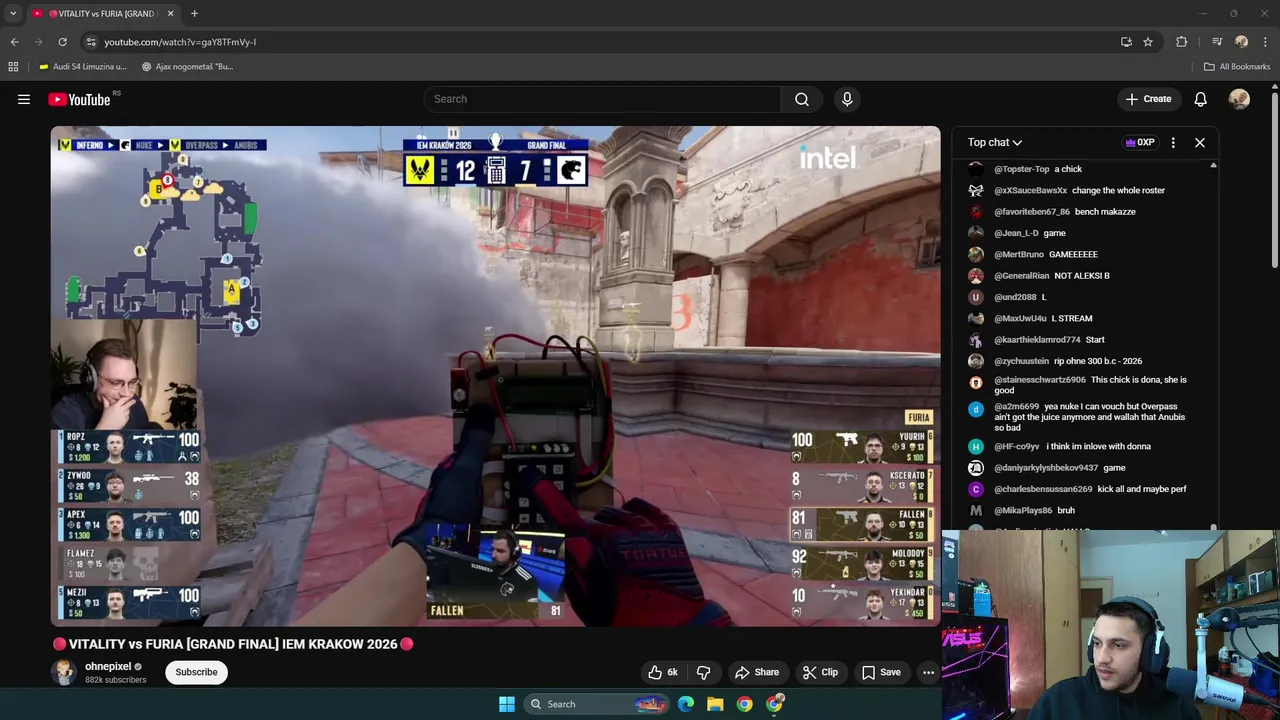This screenshot has width=1280, height=720.
Task: Open a new browser tab
Action: point(194,13)
